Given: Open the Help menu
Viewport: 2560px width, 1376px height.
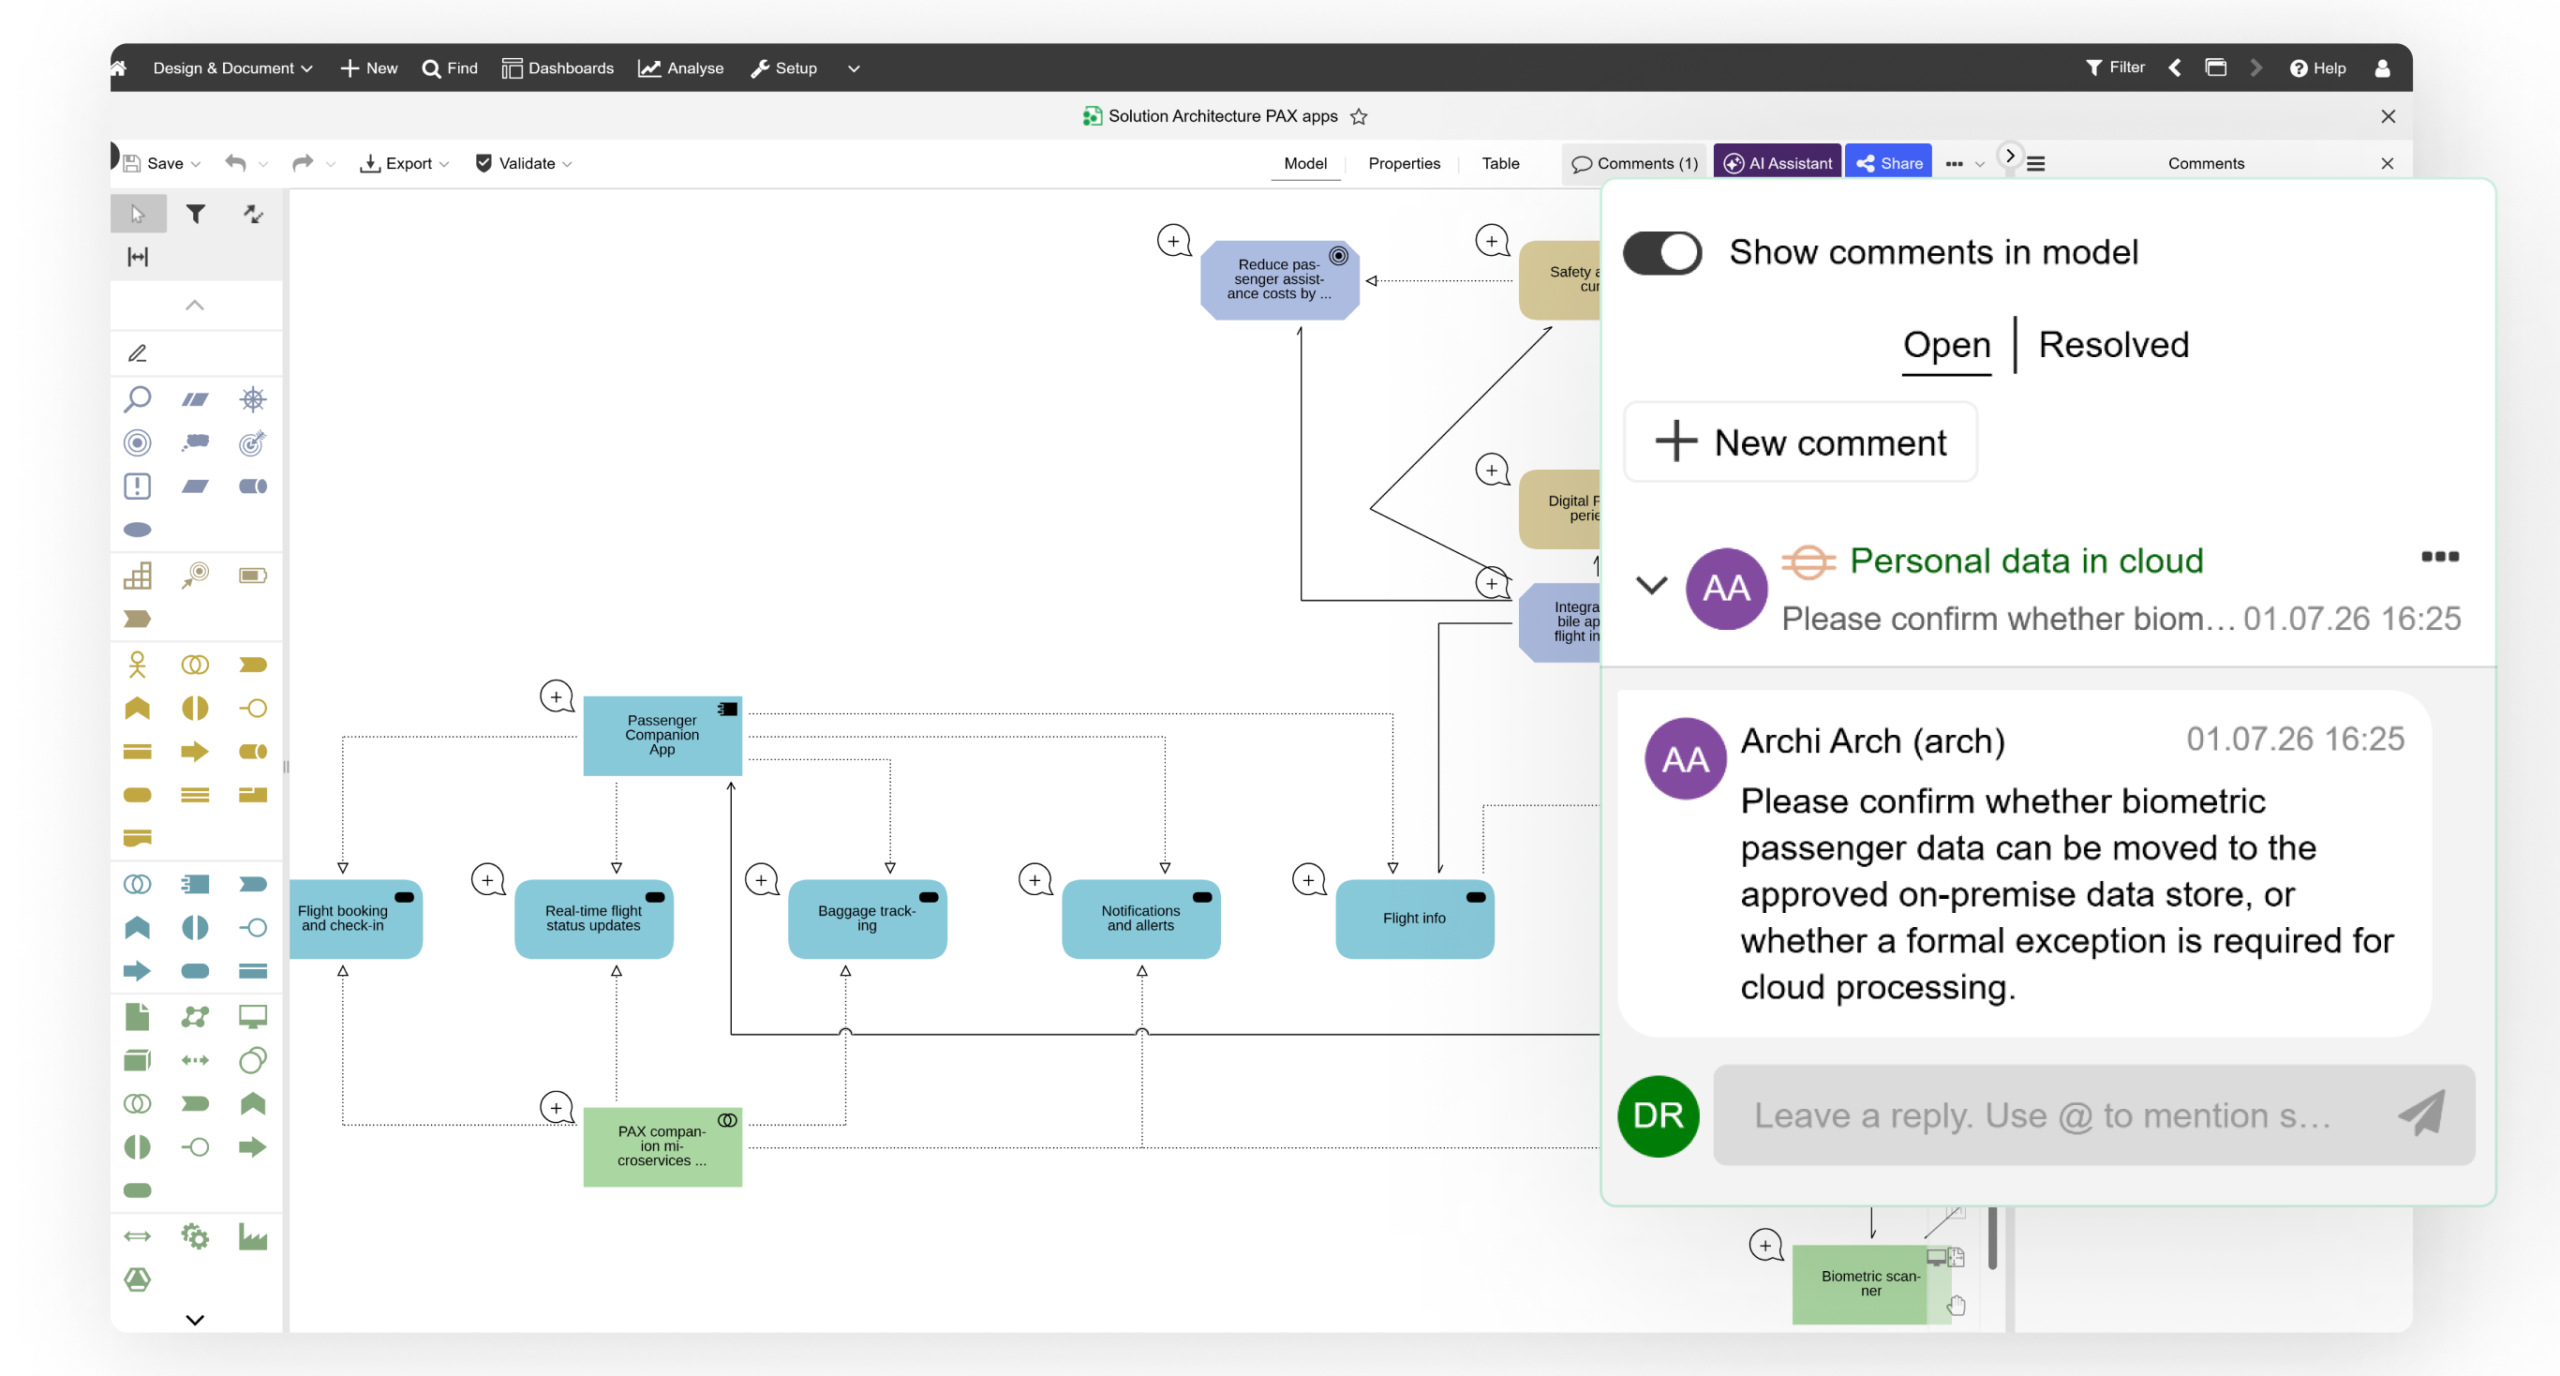Looking at the screenshot, I should (x=2318, y=68).
